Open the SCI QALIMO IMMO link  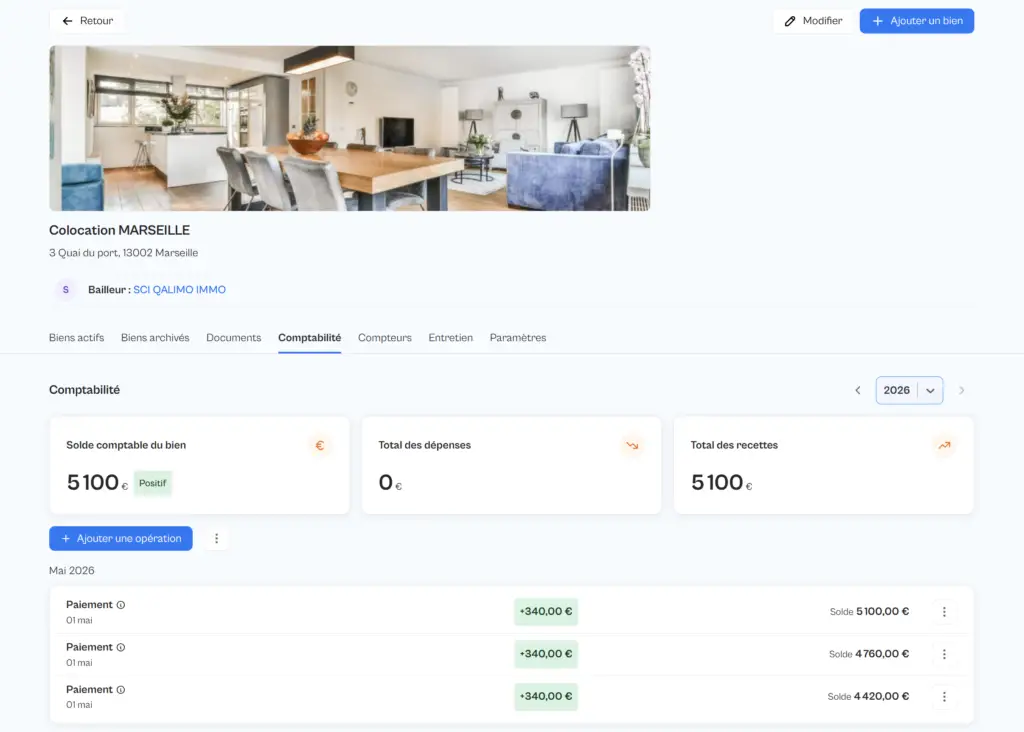[180, 289]
